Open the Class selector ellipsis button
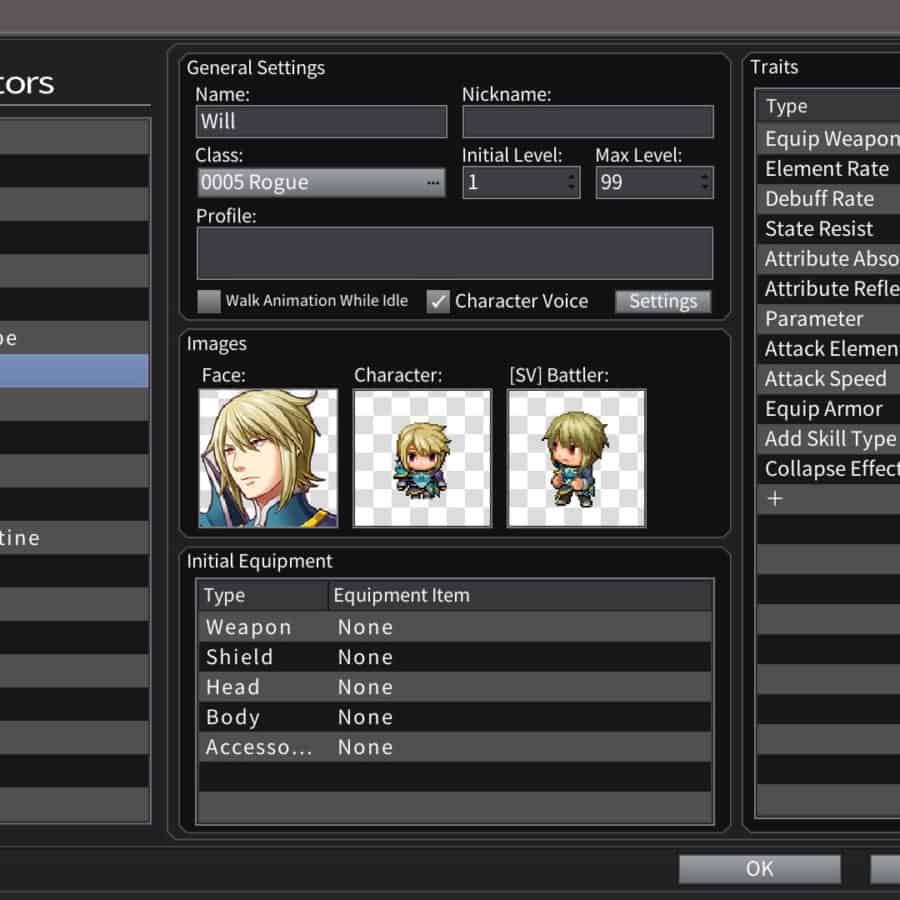This screenshot has width=900, height=900. coord(434,183)
